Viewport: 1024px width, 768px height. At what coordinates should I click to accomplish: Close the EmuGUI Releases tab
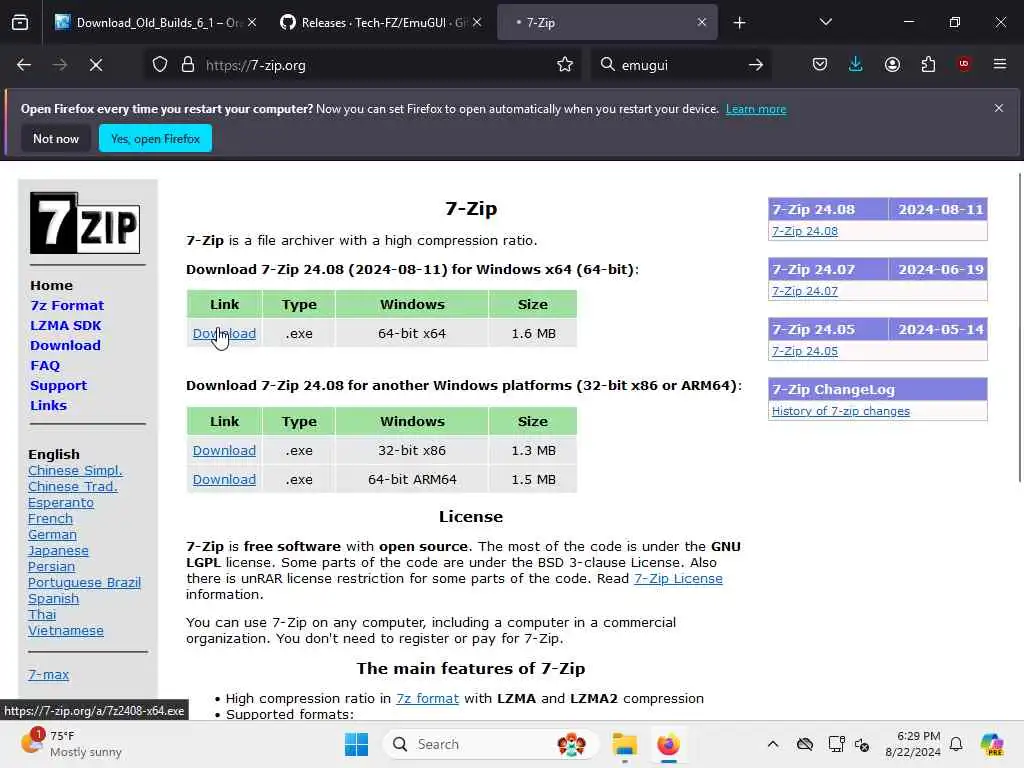tap(477, 22)
